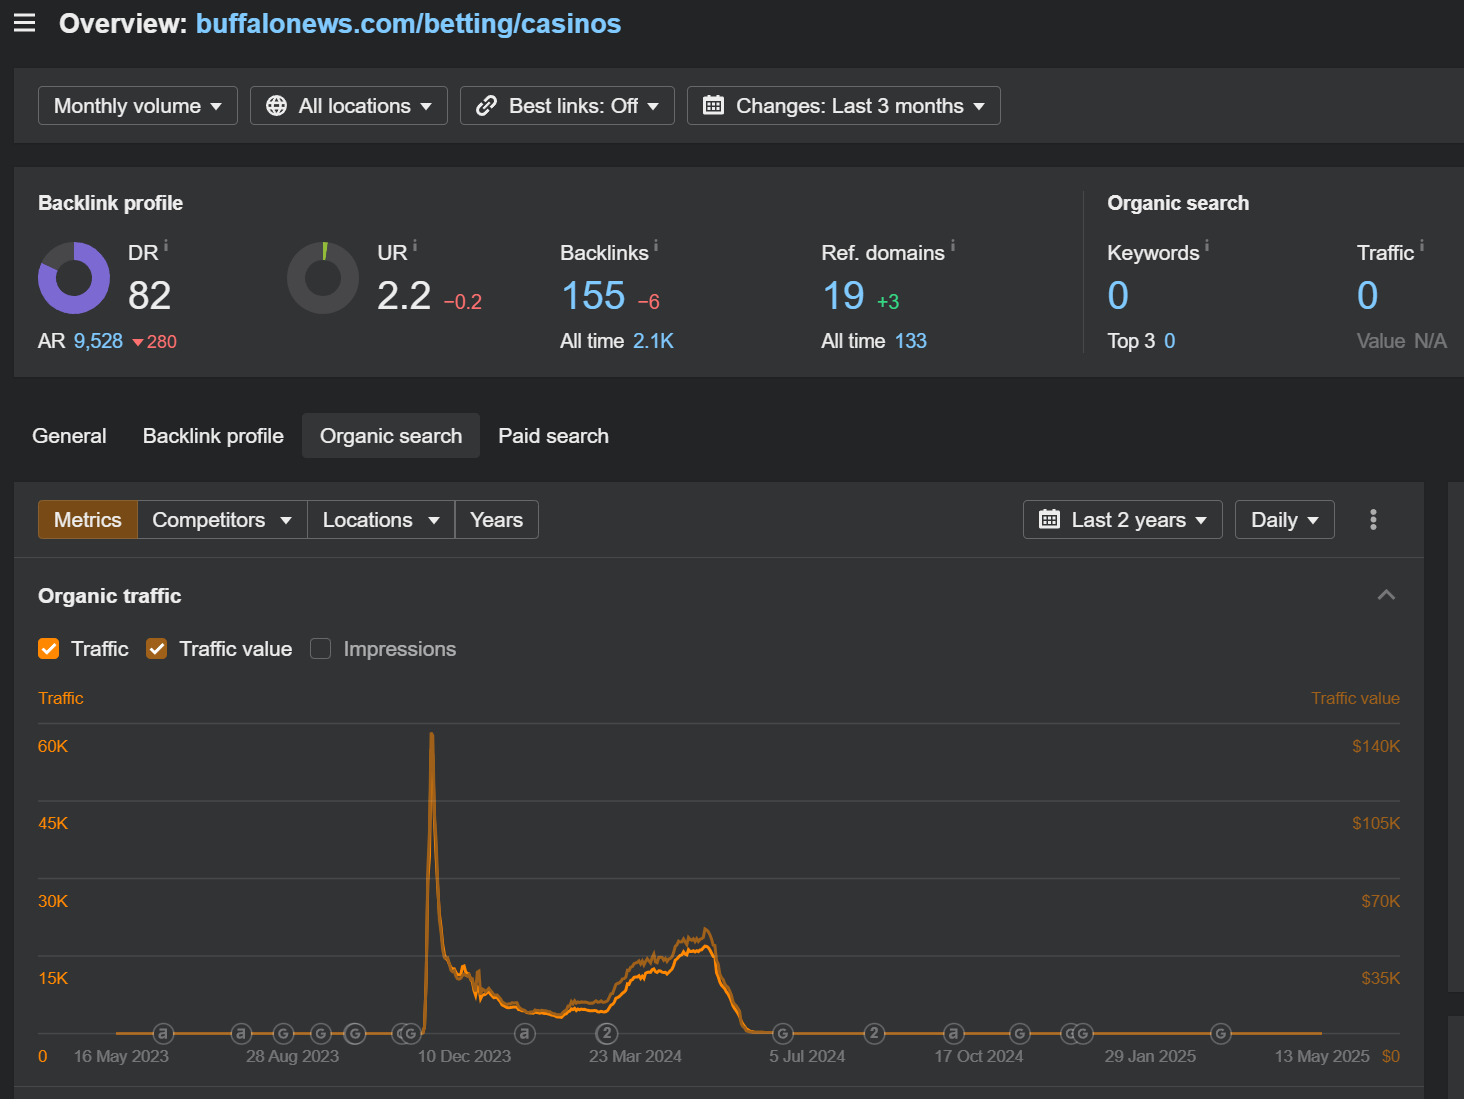Open the 155 backlinks count

[x=593, y=296]
